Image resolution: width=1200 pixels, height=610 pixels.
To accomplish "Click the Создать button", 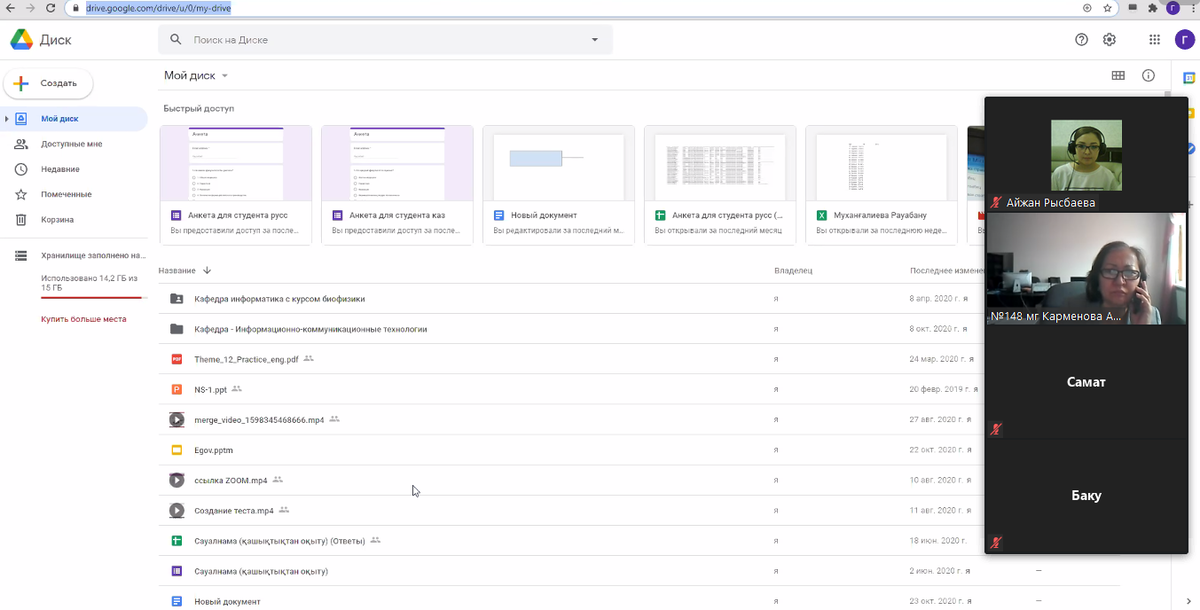I will 48,84.
